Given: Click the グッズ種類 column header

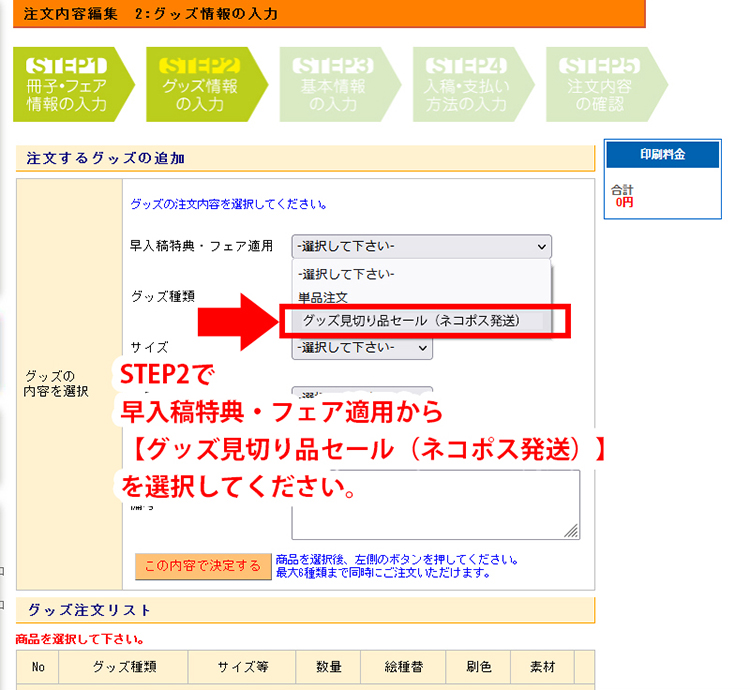Looking at the screenshot, I should (125, 667).
